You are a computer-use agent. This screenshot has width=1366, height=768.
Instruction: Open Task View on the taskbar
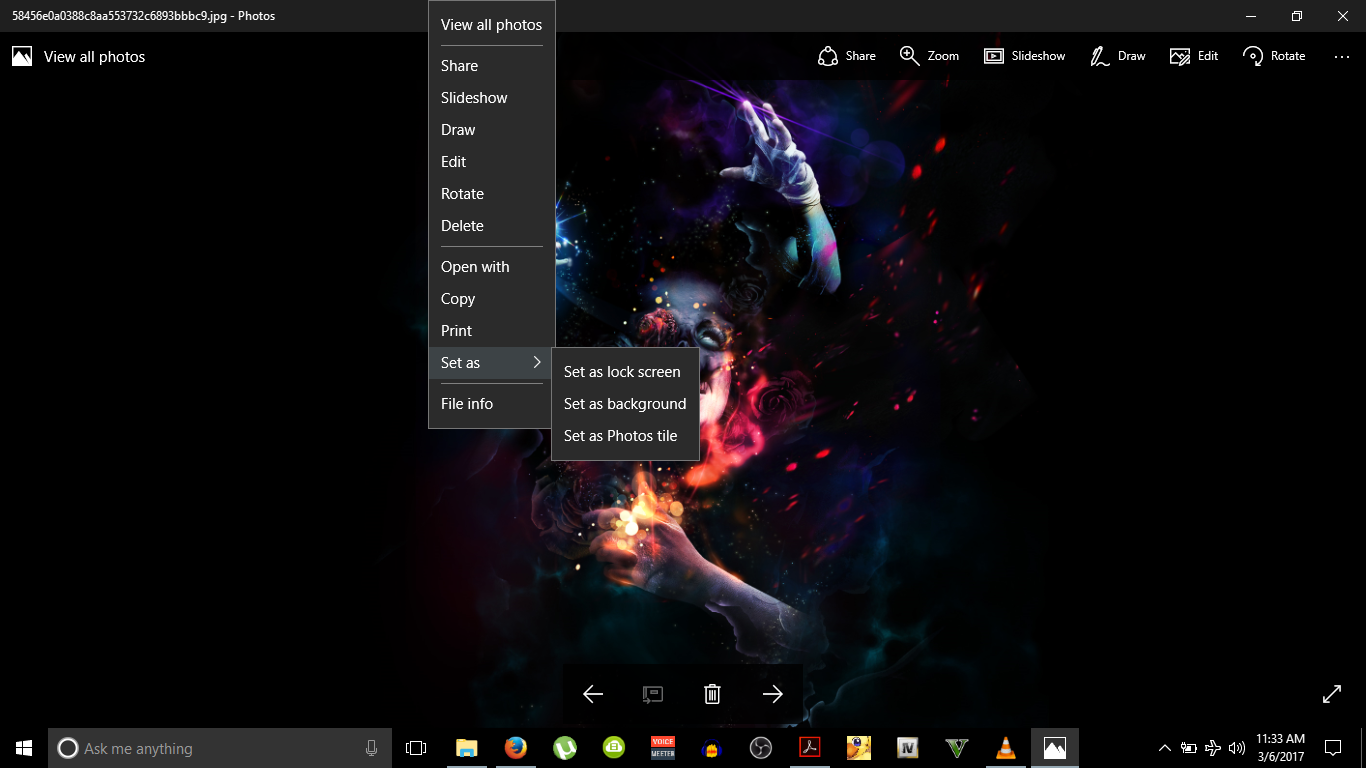(x=416, y=748)
